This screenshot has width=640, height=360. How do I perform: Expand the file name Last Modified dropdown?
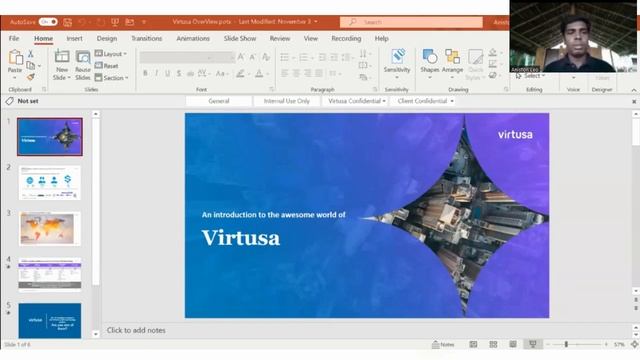point(316,22)
